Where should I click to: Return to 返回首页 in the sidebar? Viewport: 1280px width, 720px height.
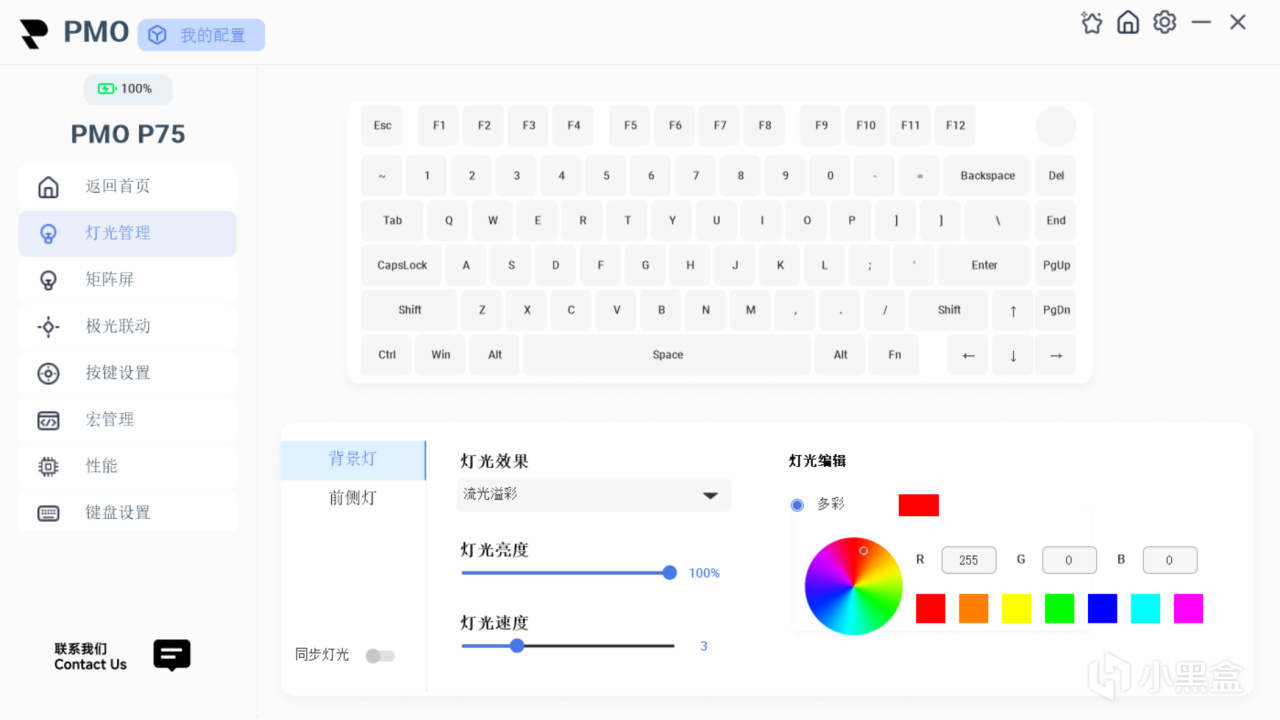(128, 187)
